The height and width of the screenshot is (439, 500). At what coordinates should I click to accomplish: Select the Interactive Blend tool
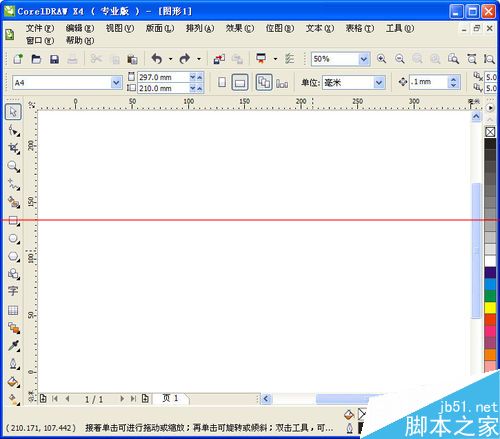coord(13,328)
